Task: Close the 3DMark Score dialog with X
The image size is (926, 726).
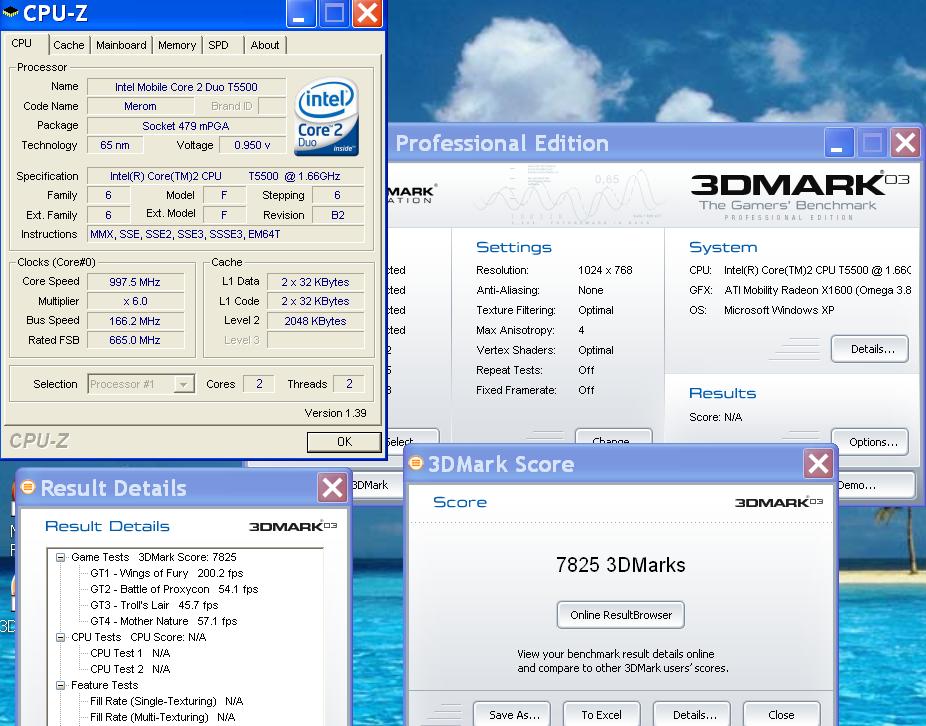Action: click(818, 464)
